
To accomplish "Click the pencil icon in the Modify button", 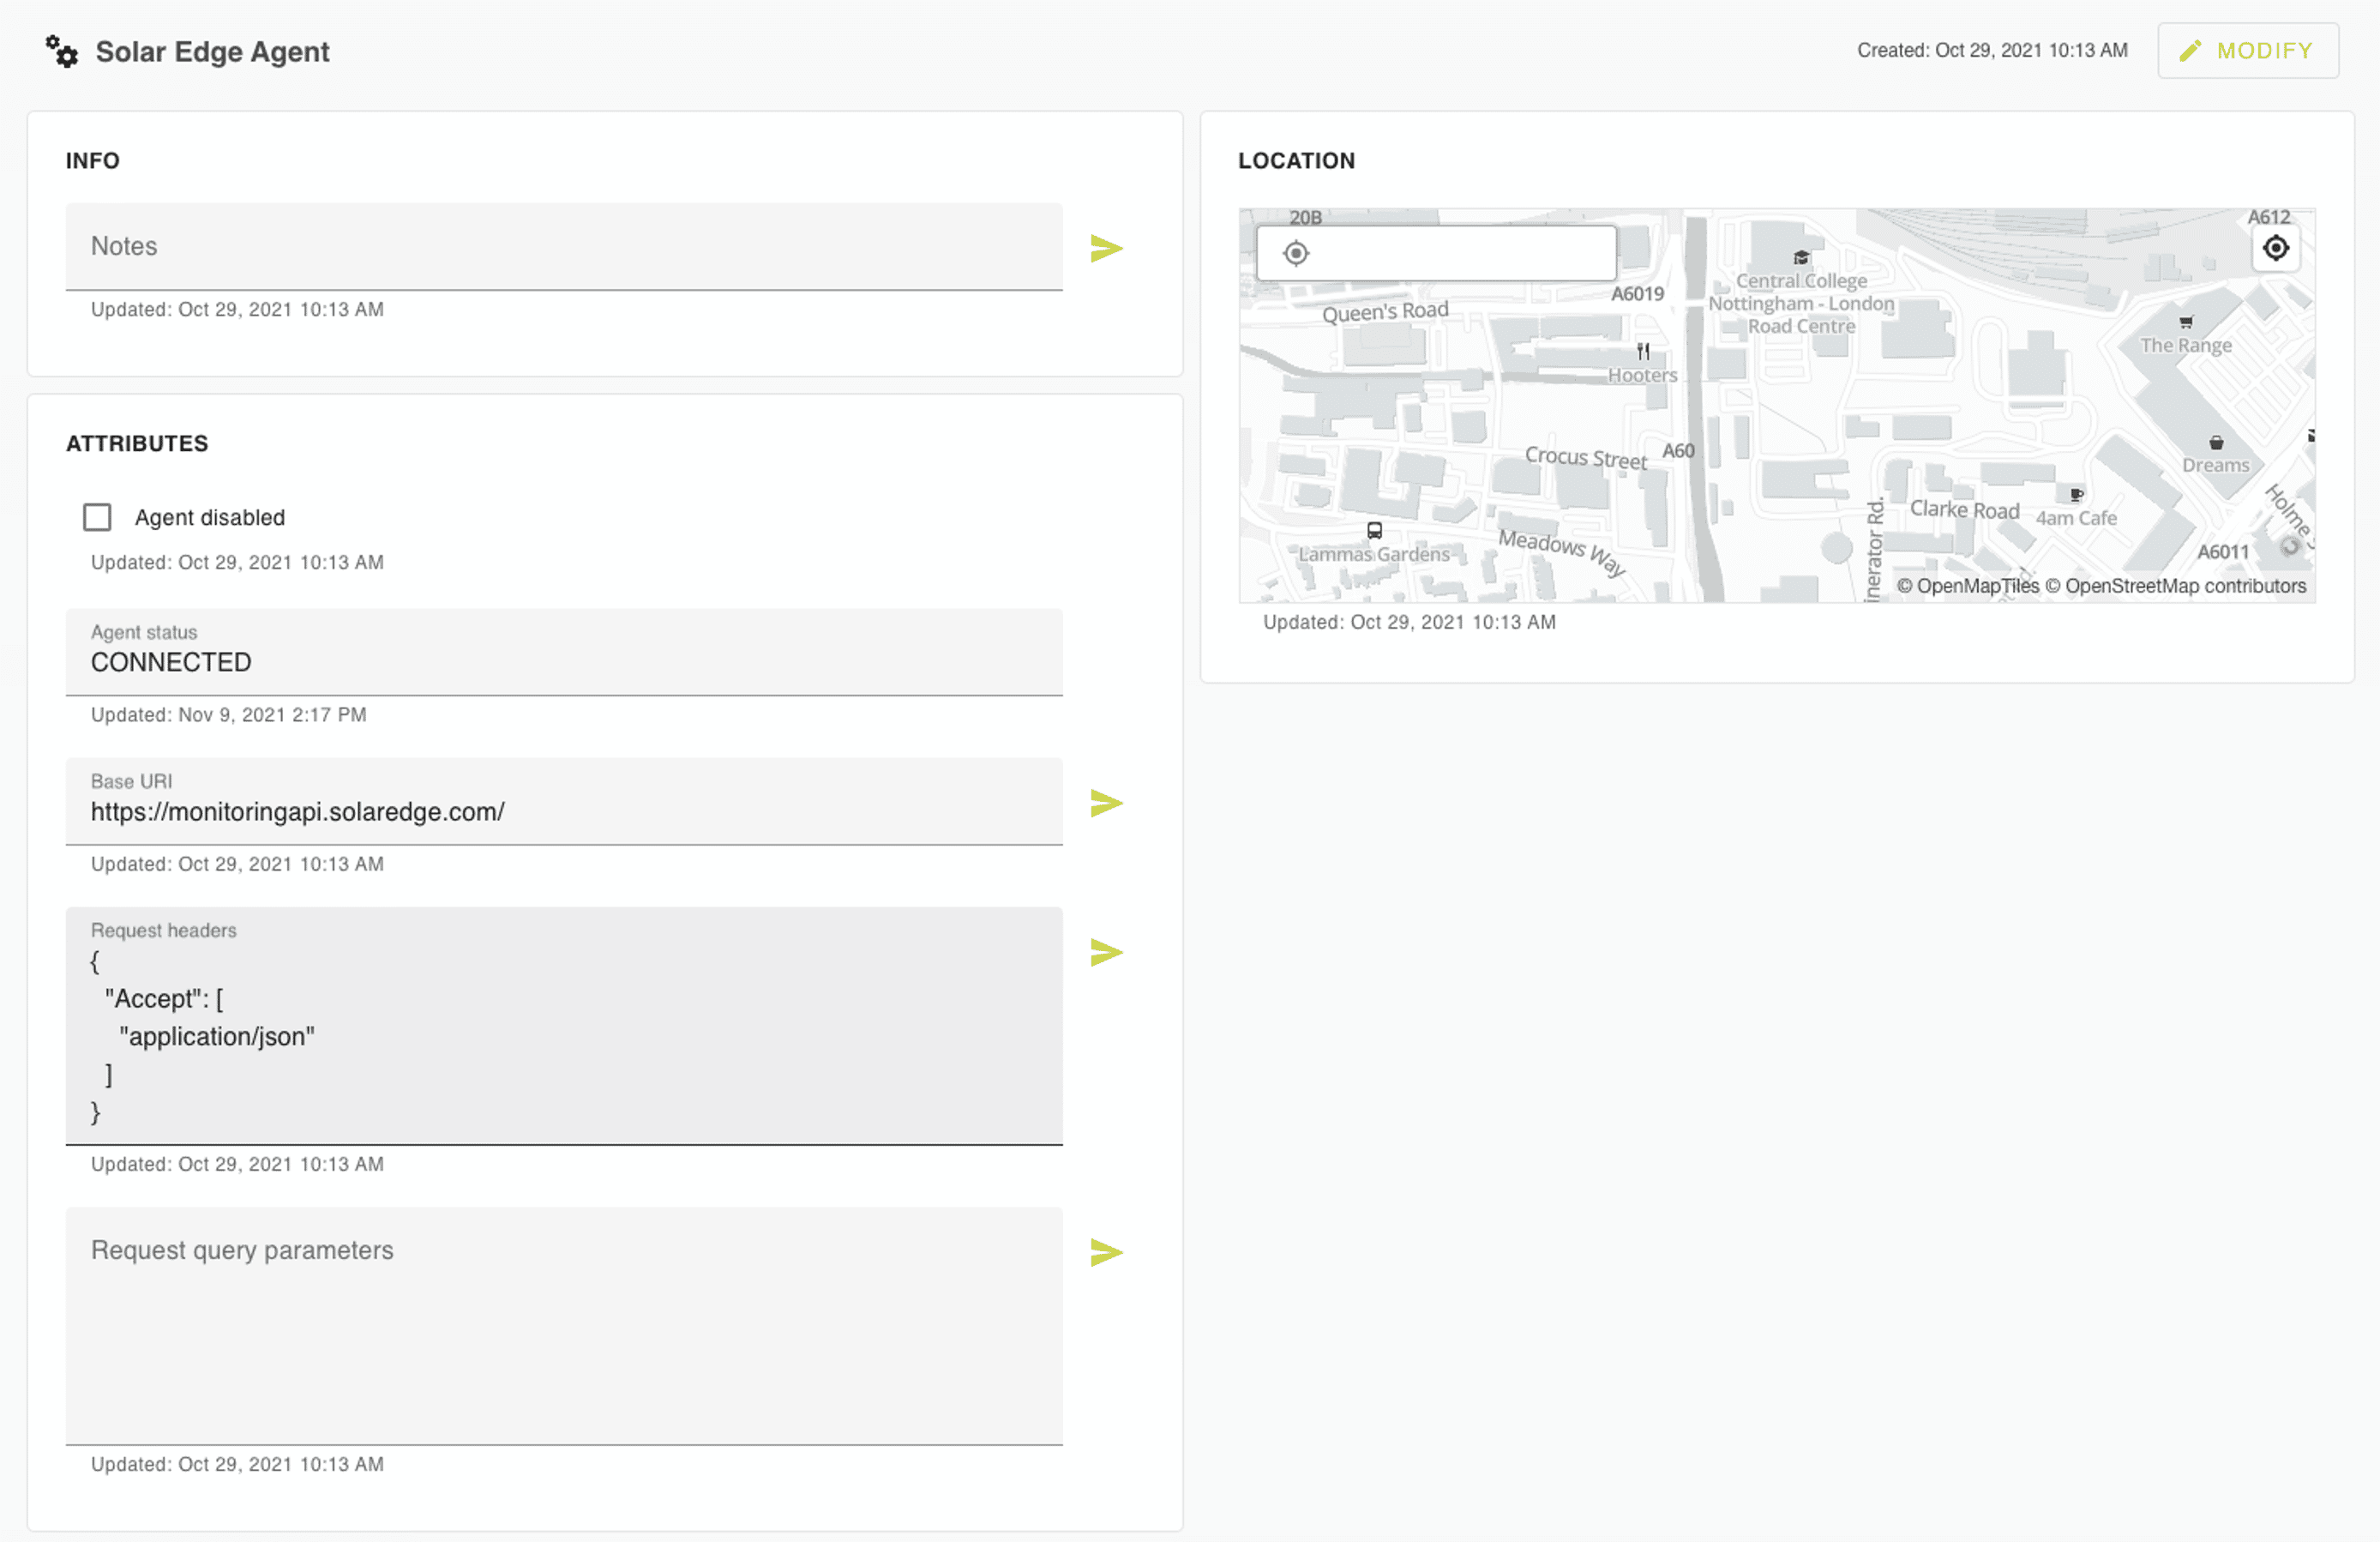I will pos(2190,50).
